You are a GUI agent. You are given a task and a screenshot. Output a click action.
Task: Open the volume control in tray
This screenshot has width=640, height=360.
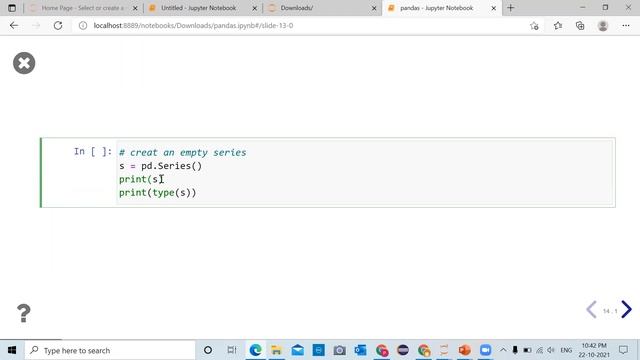coord(551,350)
